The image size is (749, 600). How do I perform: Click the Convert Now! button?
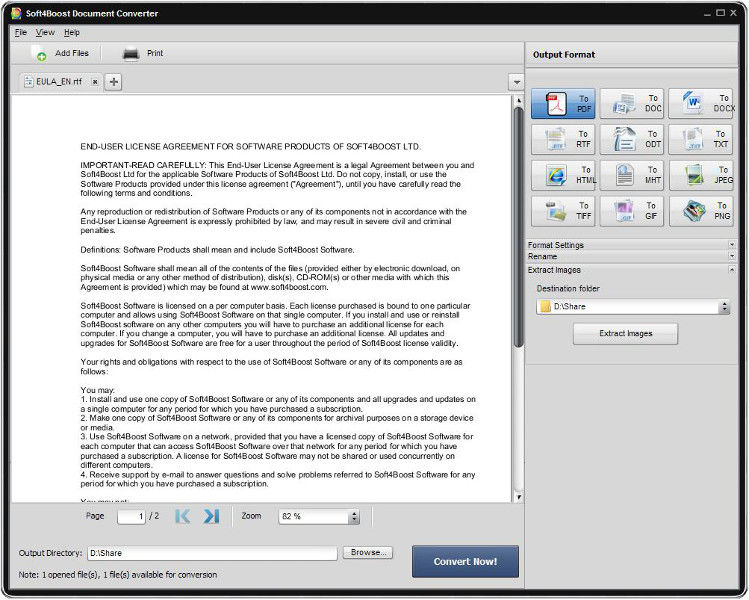[465, 562]
